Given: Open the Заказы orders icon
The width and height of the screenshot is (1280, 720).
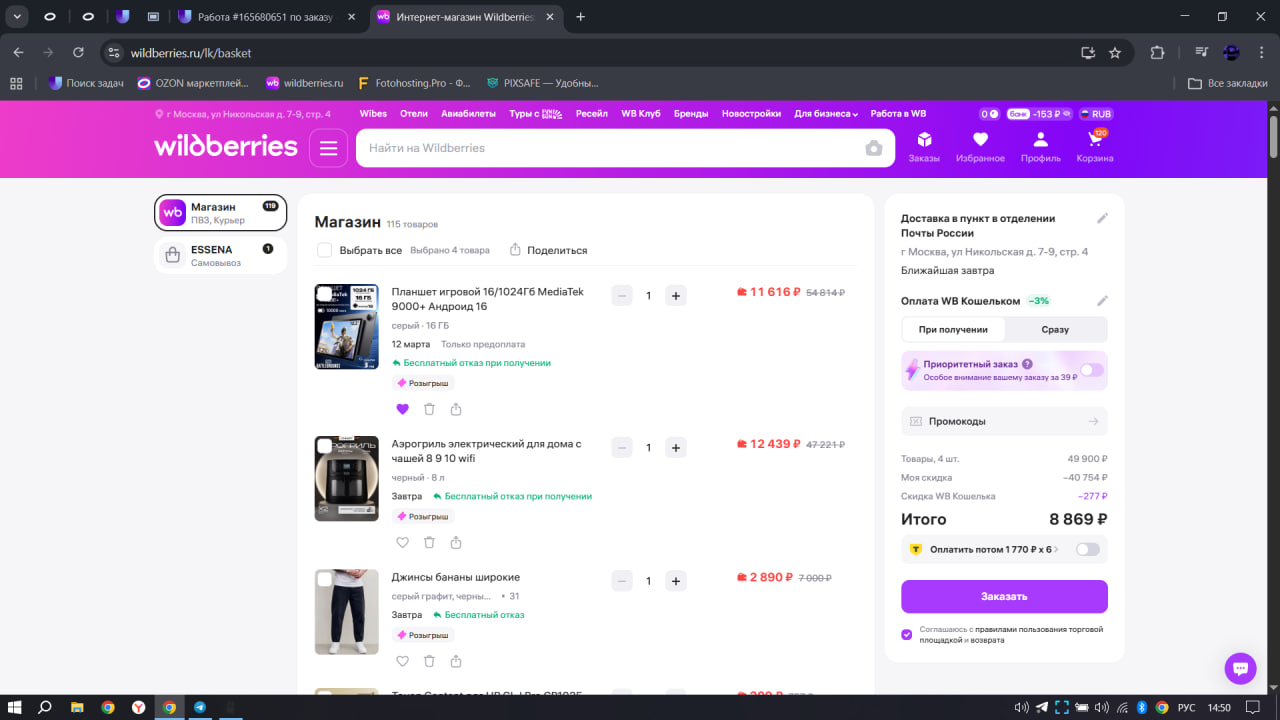Looking at the screenshot, I should click(924, 147).
